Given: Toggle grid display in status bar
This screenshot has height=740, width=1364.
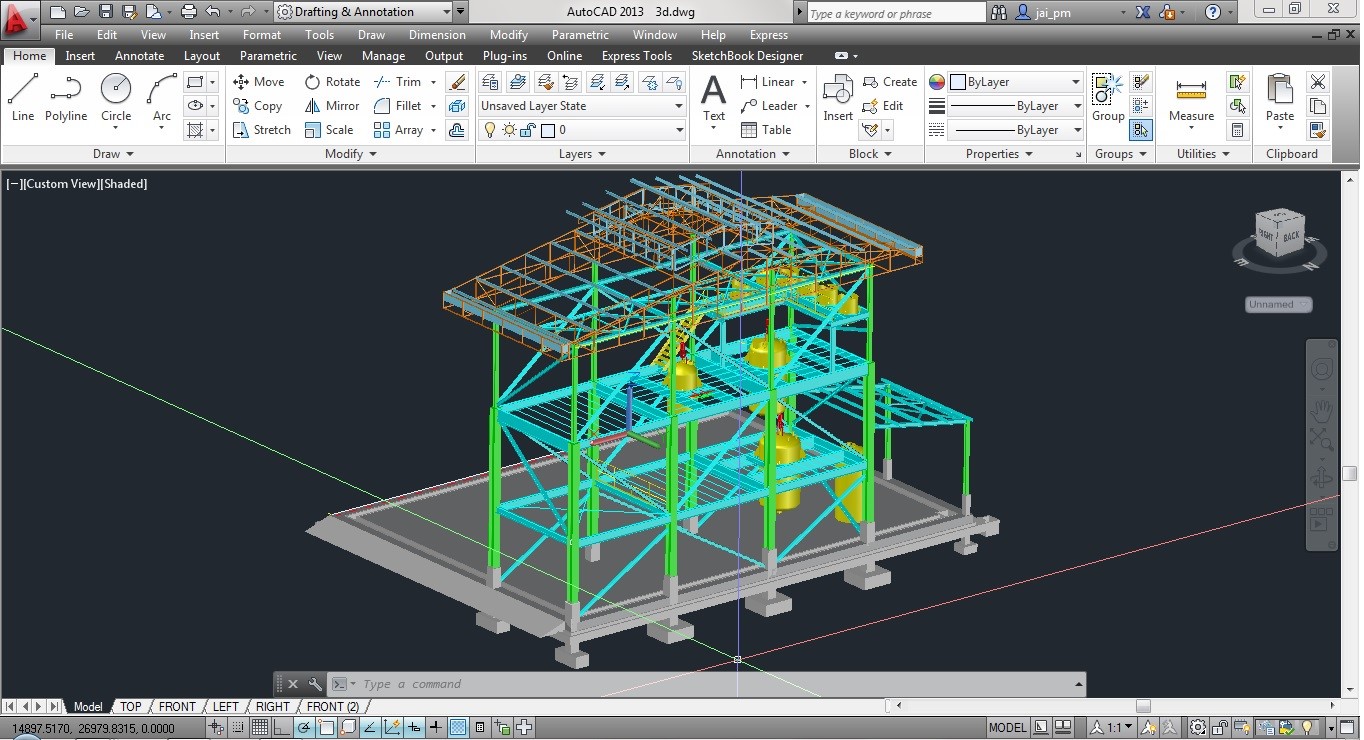Looking at the screenshot, I should [260, 728].
